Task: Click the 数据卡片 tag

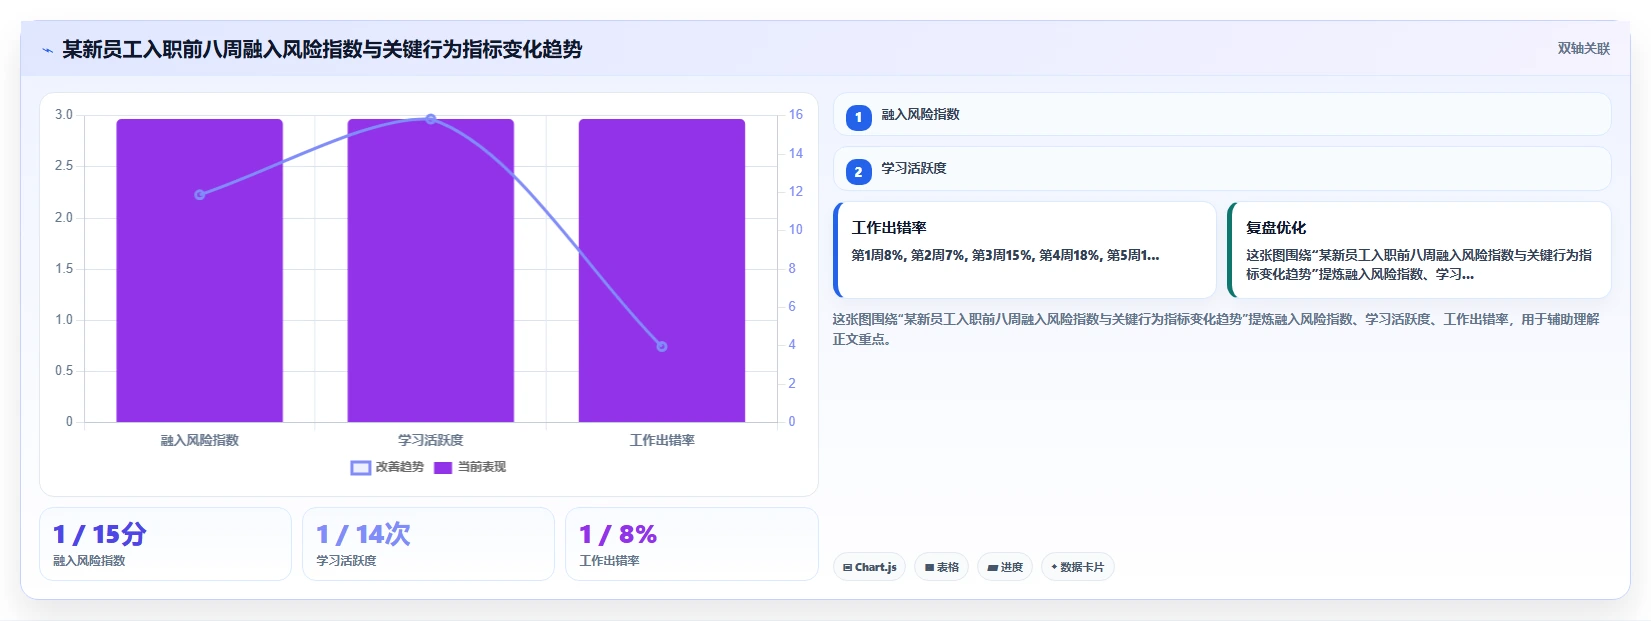Action: tap(1077, 567)
